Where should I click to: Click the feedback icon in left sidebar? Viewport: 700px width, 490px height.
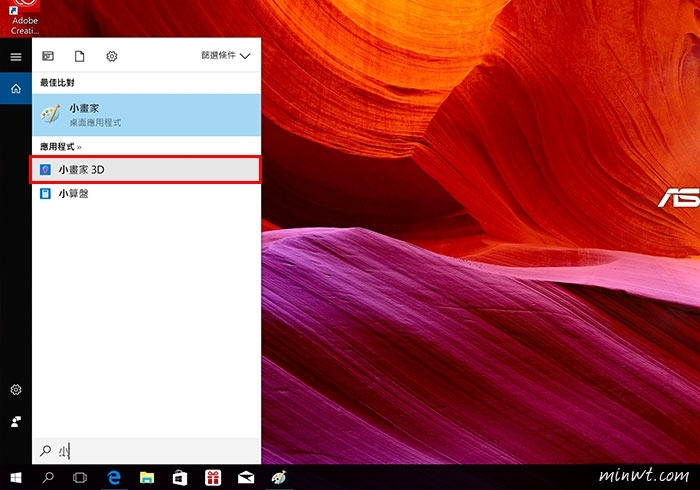point(15,423)
